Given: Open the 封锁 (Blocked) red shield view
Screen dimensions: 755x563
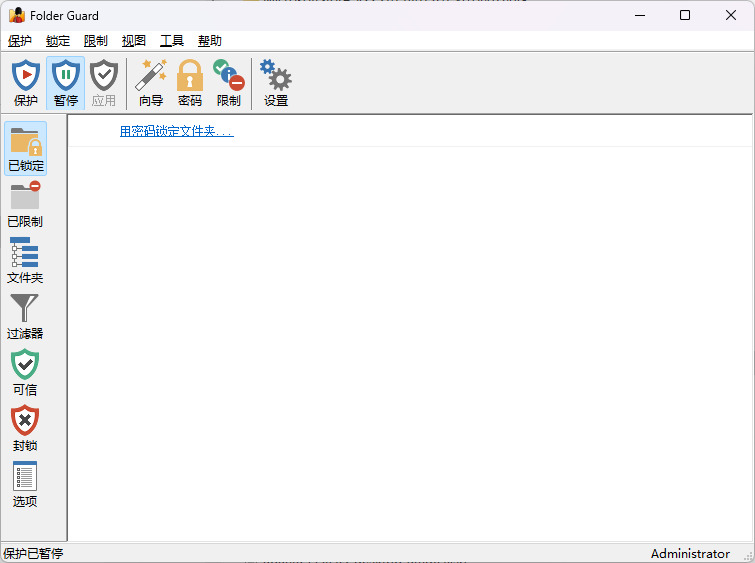Looking at the screenshot, I should (x=25, y=429).
